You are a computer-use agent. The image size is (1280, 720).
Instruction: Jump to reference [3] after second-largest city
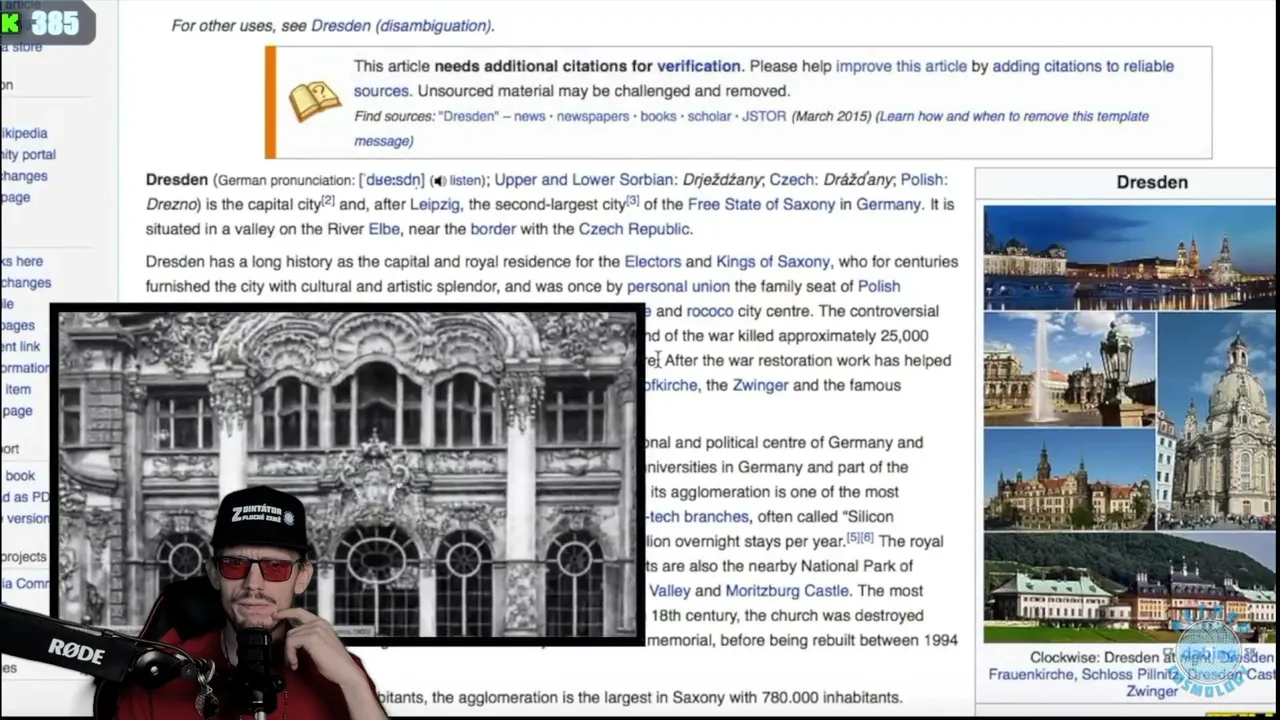633,200
